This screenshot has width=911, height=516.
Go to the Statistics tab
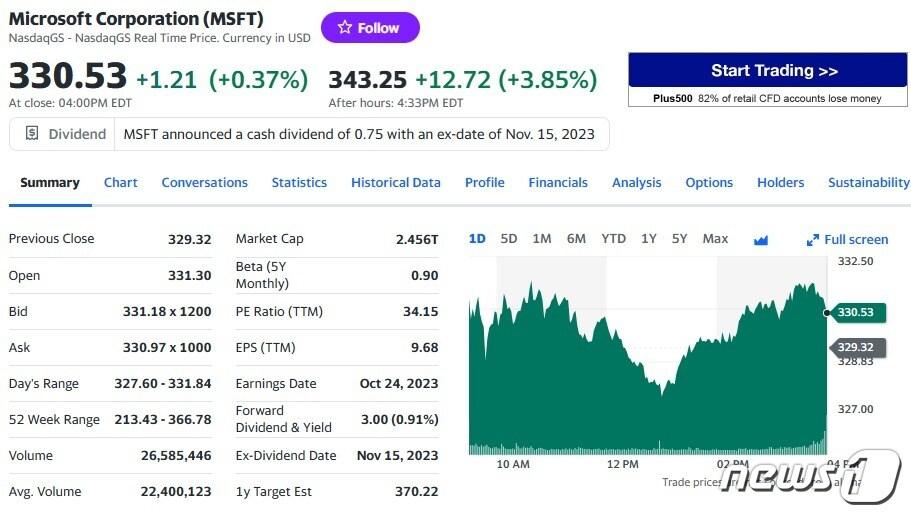click(299, 182)
